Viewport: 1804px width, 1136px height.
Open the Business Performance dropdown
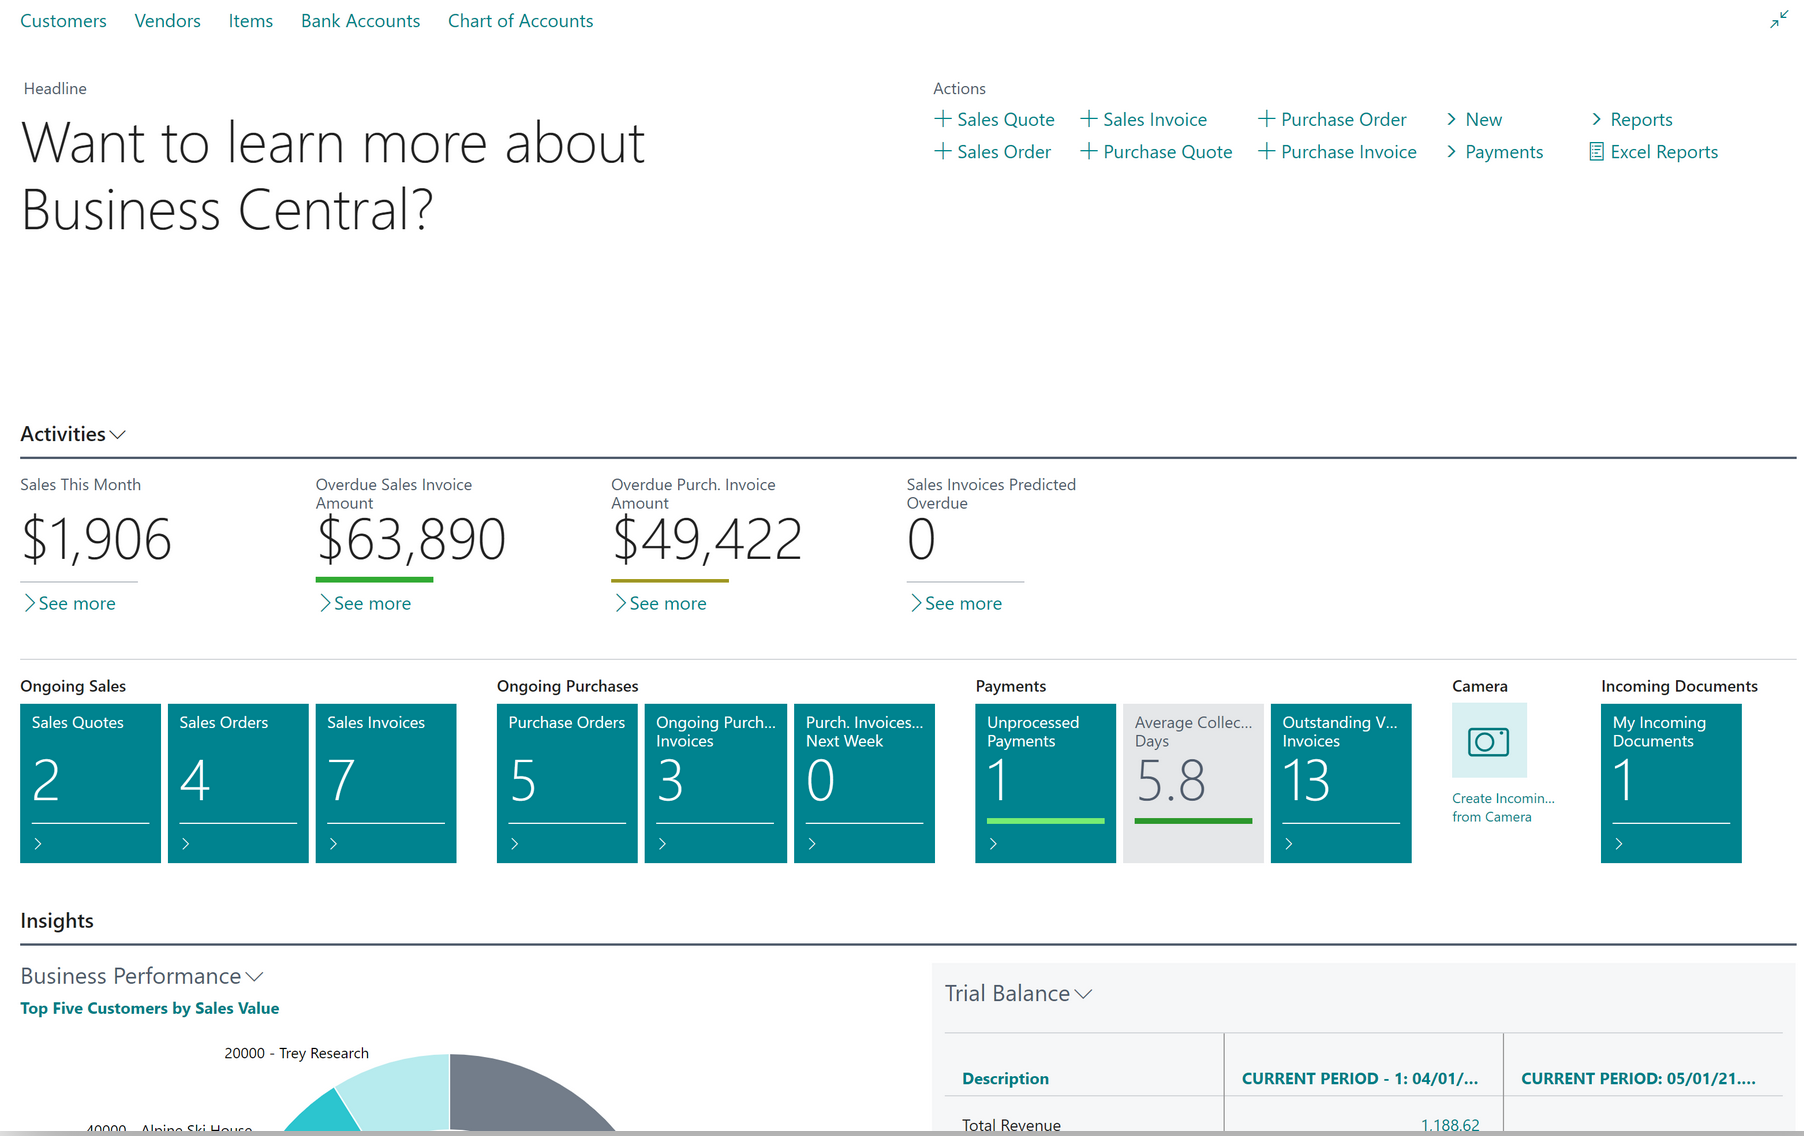click(254, 977)
